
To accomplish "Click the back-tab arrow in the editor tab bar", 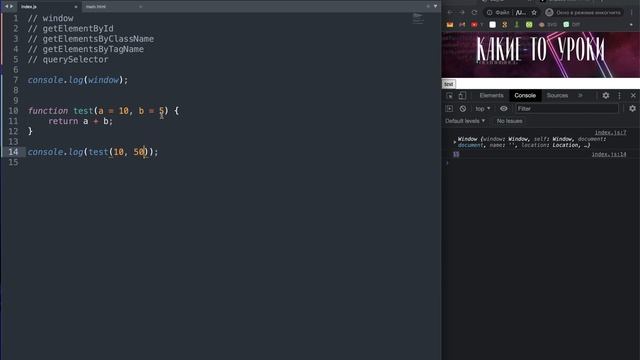I will coord(6,7).
